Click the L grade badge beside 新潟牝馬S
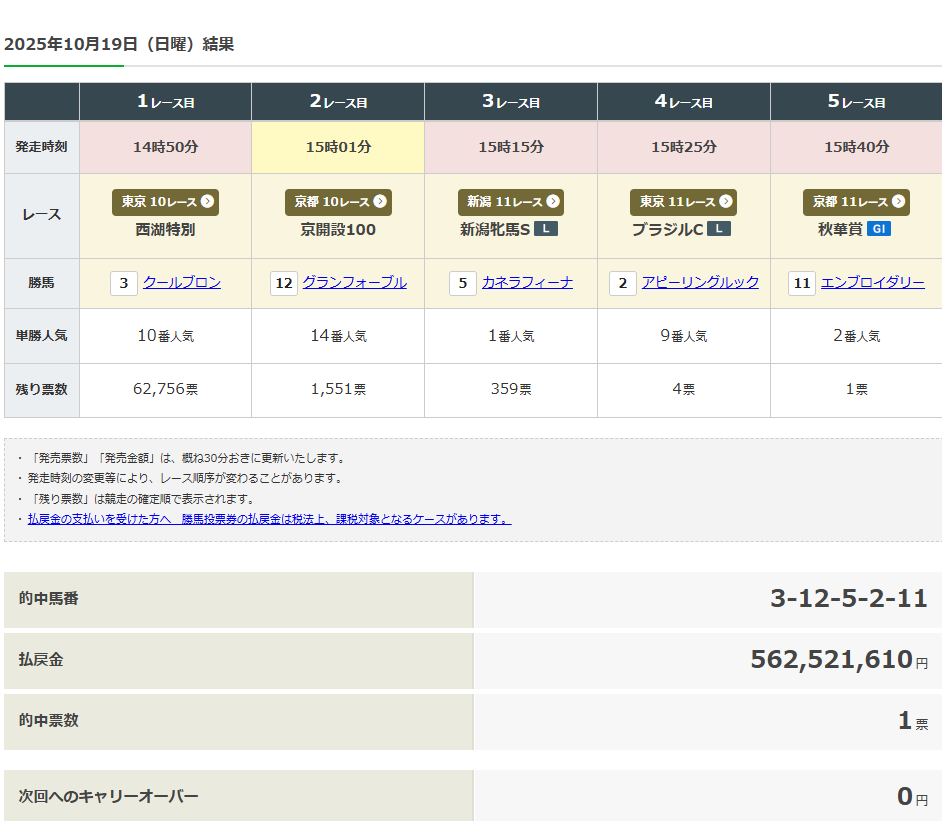This screenshot has width=942, height=821. coord(545,229)
